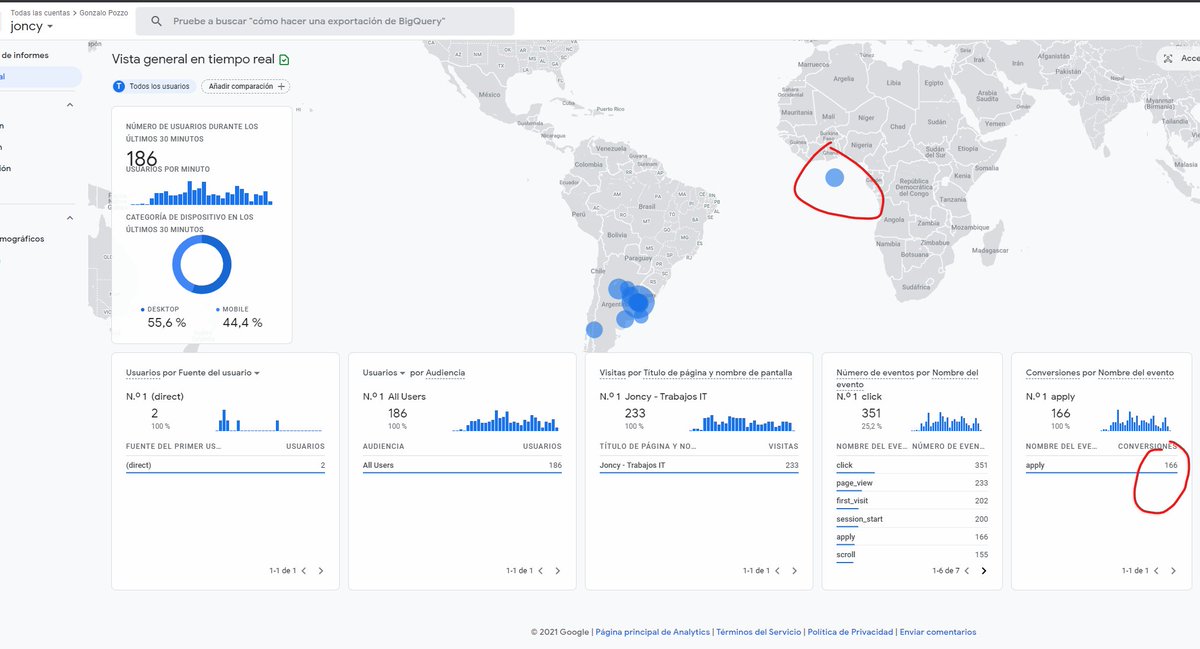1200x649 pixels.
Task: Click the device category donut chart
Action: coord(202,264)
